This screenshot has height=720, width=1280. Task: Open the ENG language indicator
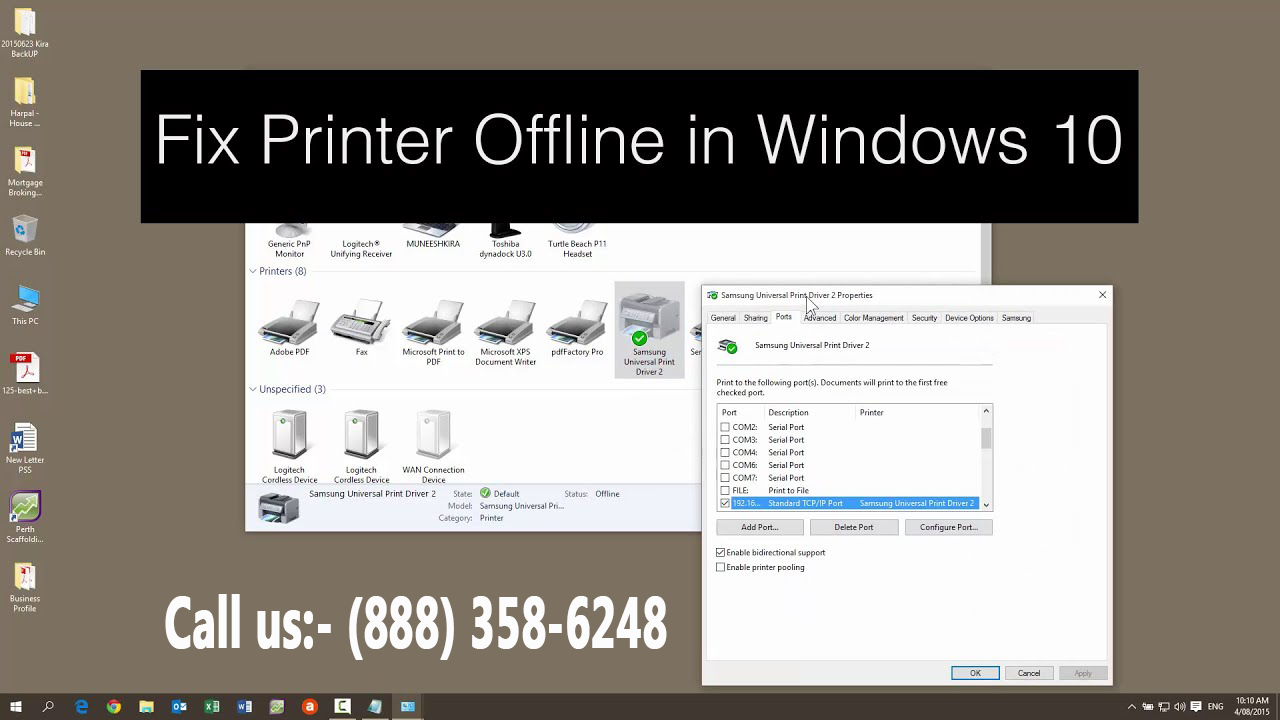[x=1216, y=707]
